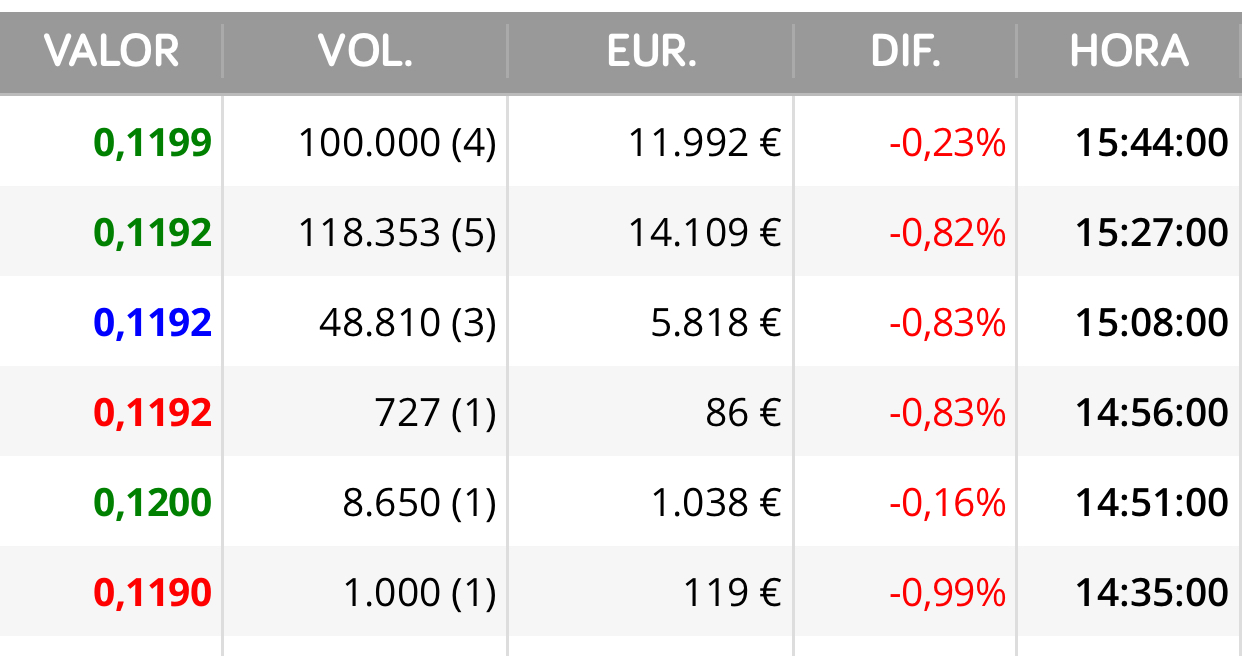The height and width of the screenshot is (656, 1242).
Task: Click the EUR. column header
Action: click(x=651, y=50)
